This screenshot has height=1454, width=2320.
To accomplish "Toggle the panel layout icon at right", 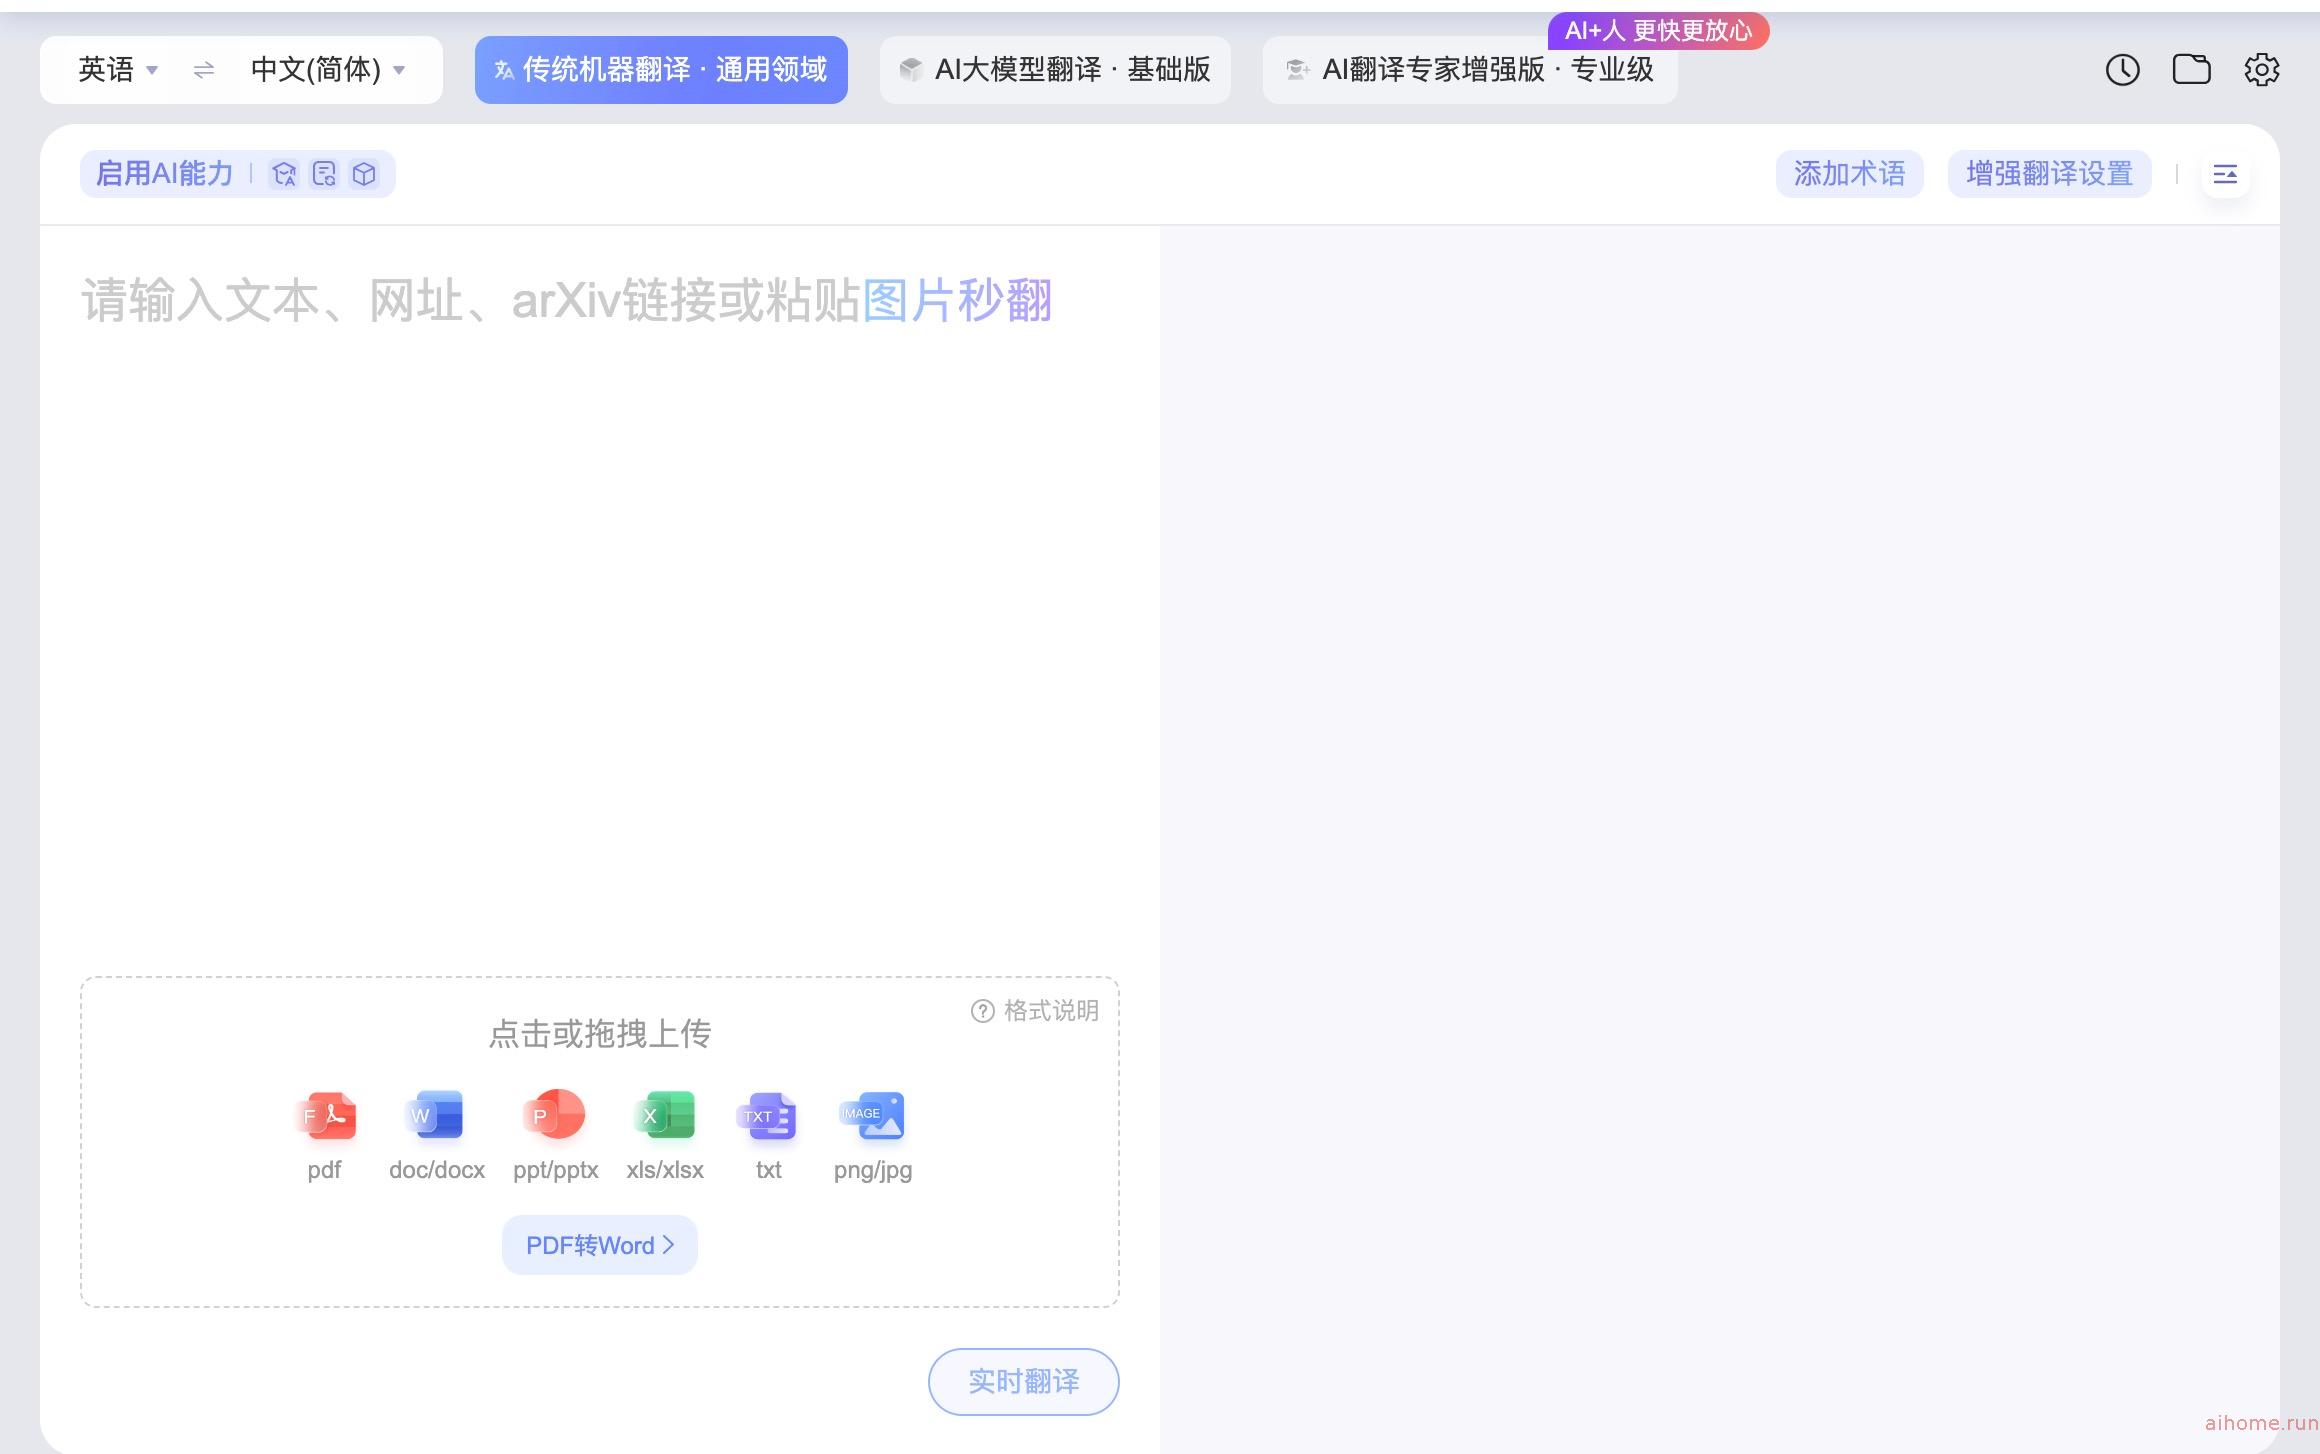I will pyautogui.click(x=2225, y=175).
